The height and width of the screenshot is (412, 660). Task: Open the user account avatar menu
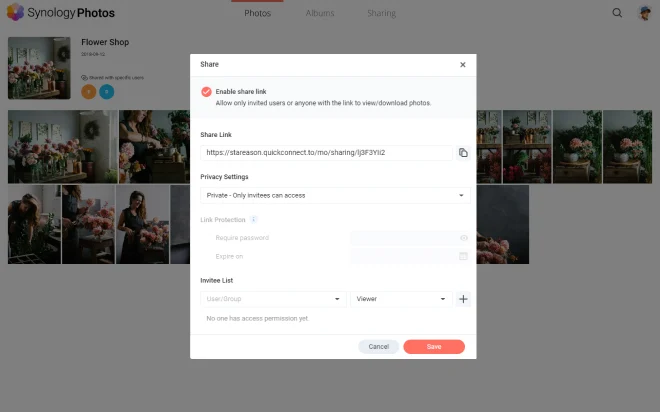(645, 13)
